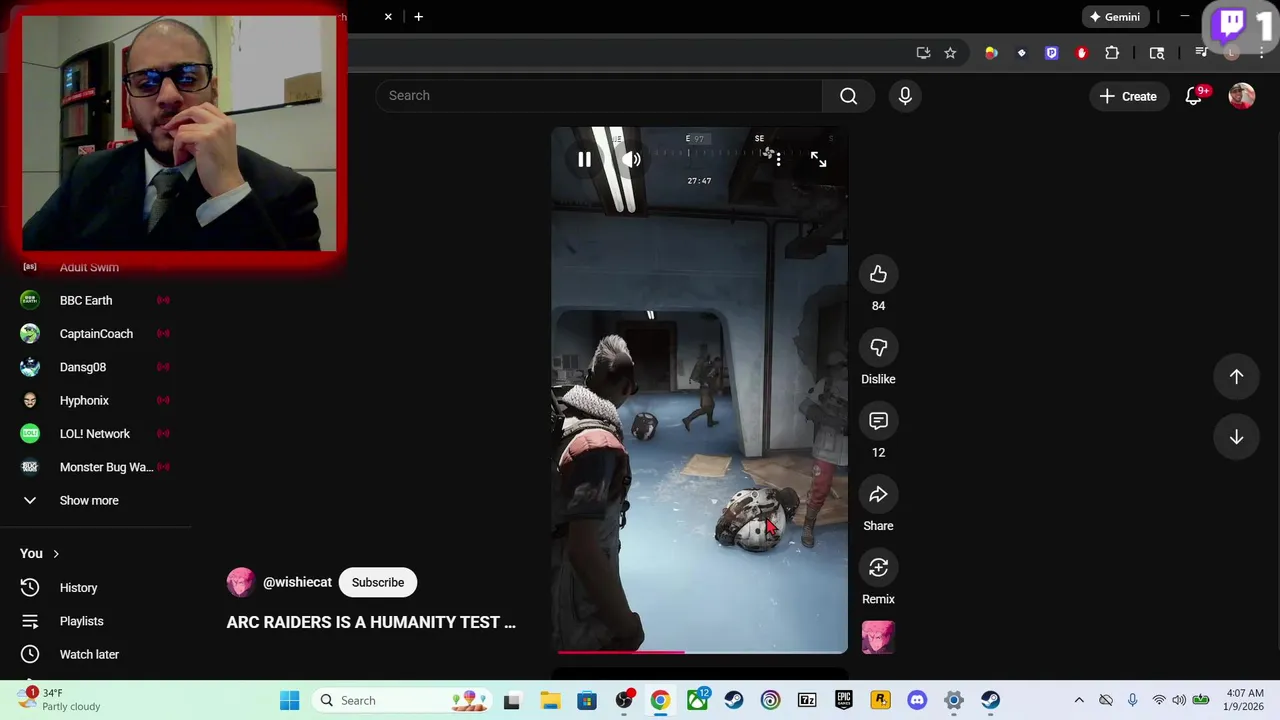
Task: Open Discord from the taskbar
Action: pyautogui.click(x=917, y=700)
